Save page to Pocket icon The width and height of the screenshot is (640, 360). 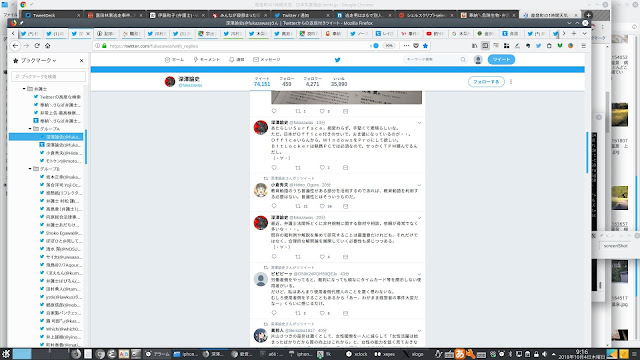pyautogui.click(x=416, y=46)
